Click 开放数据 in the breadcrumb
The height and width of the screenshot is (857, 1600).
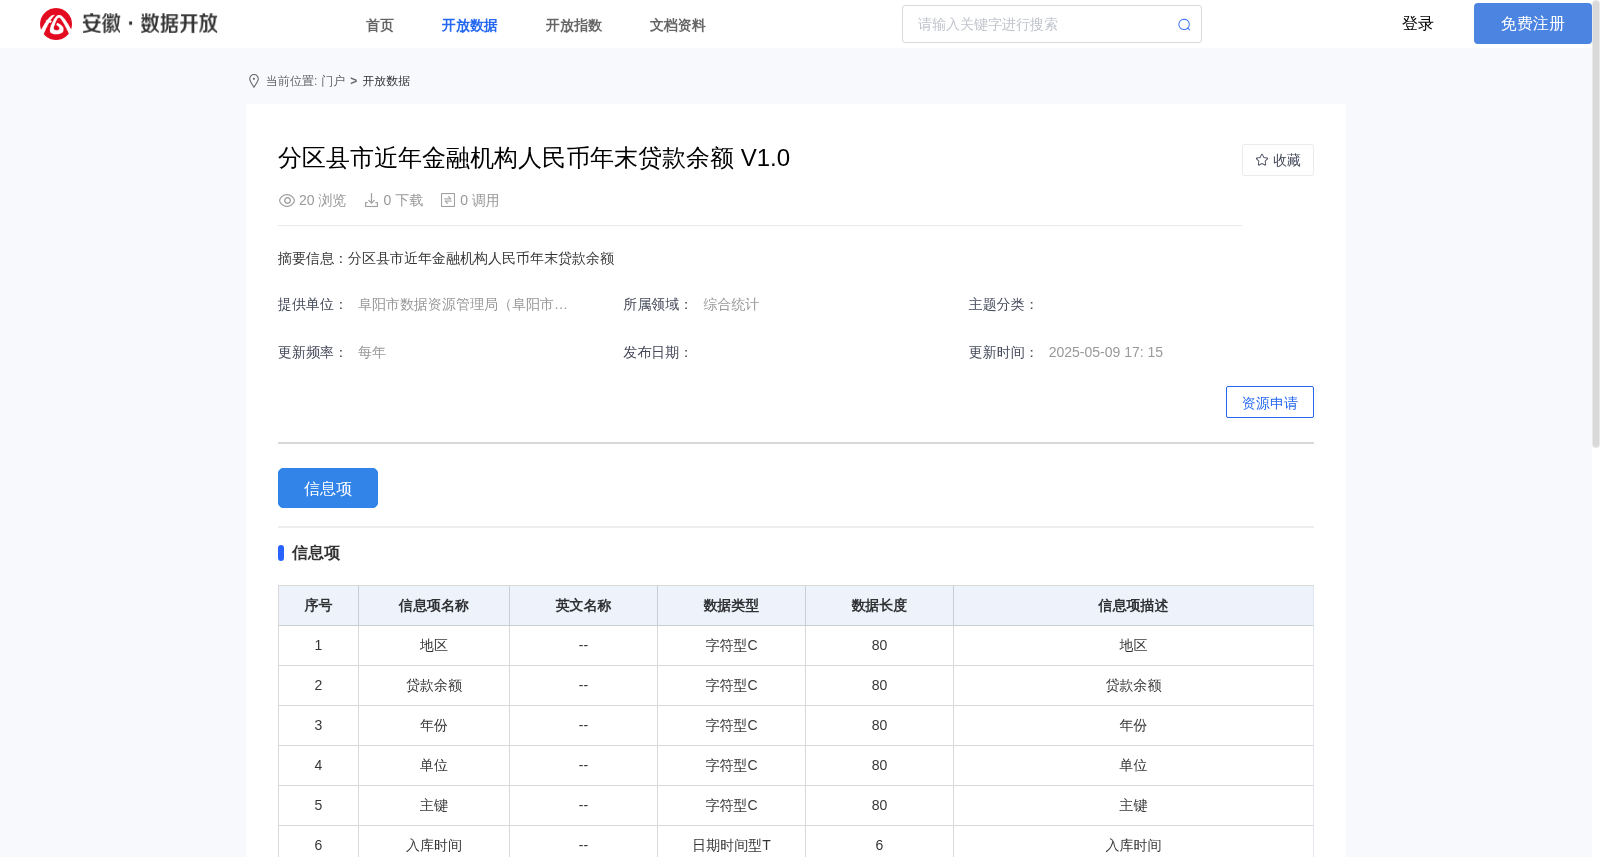point(386,81)
